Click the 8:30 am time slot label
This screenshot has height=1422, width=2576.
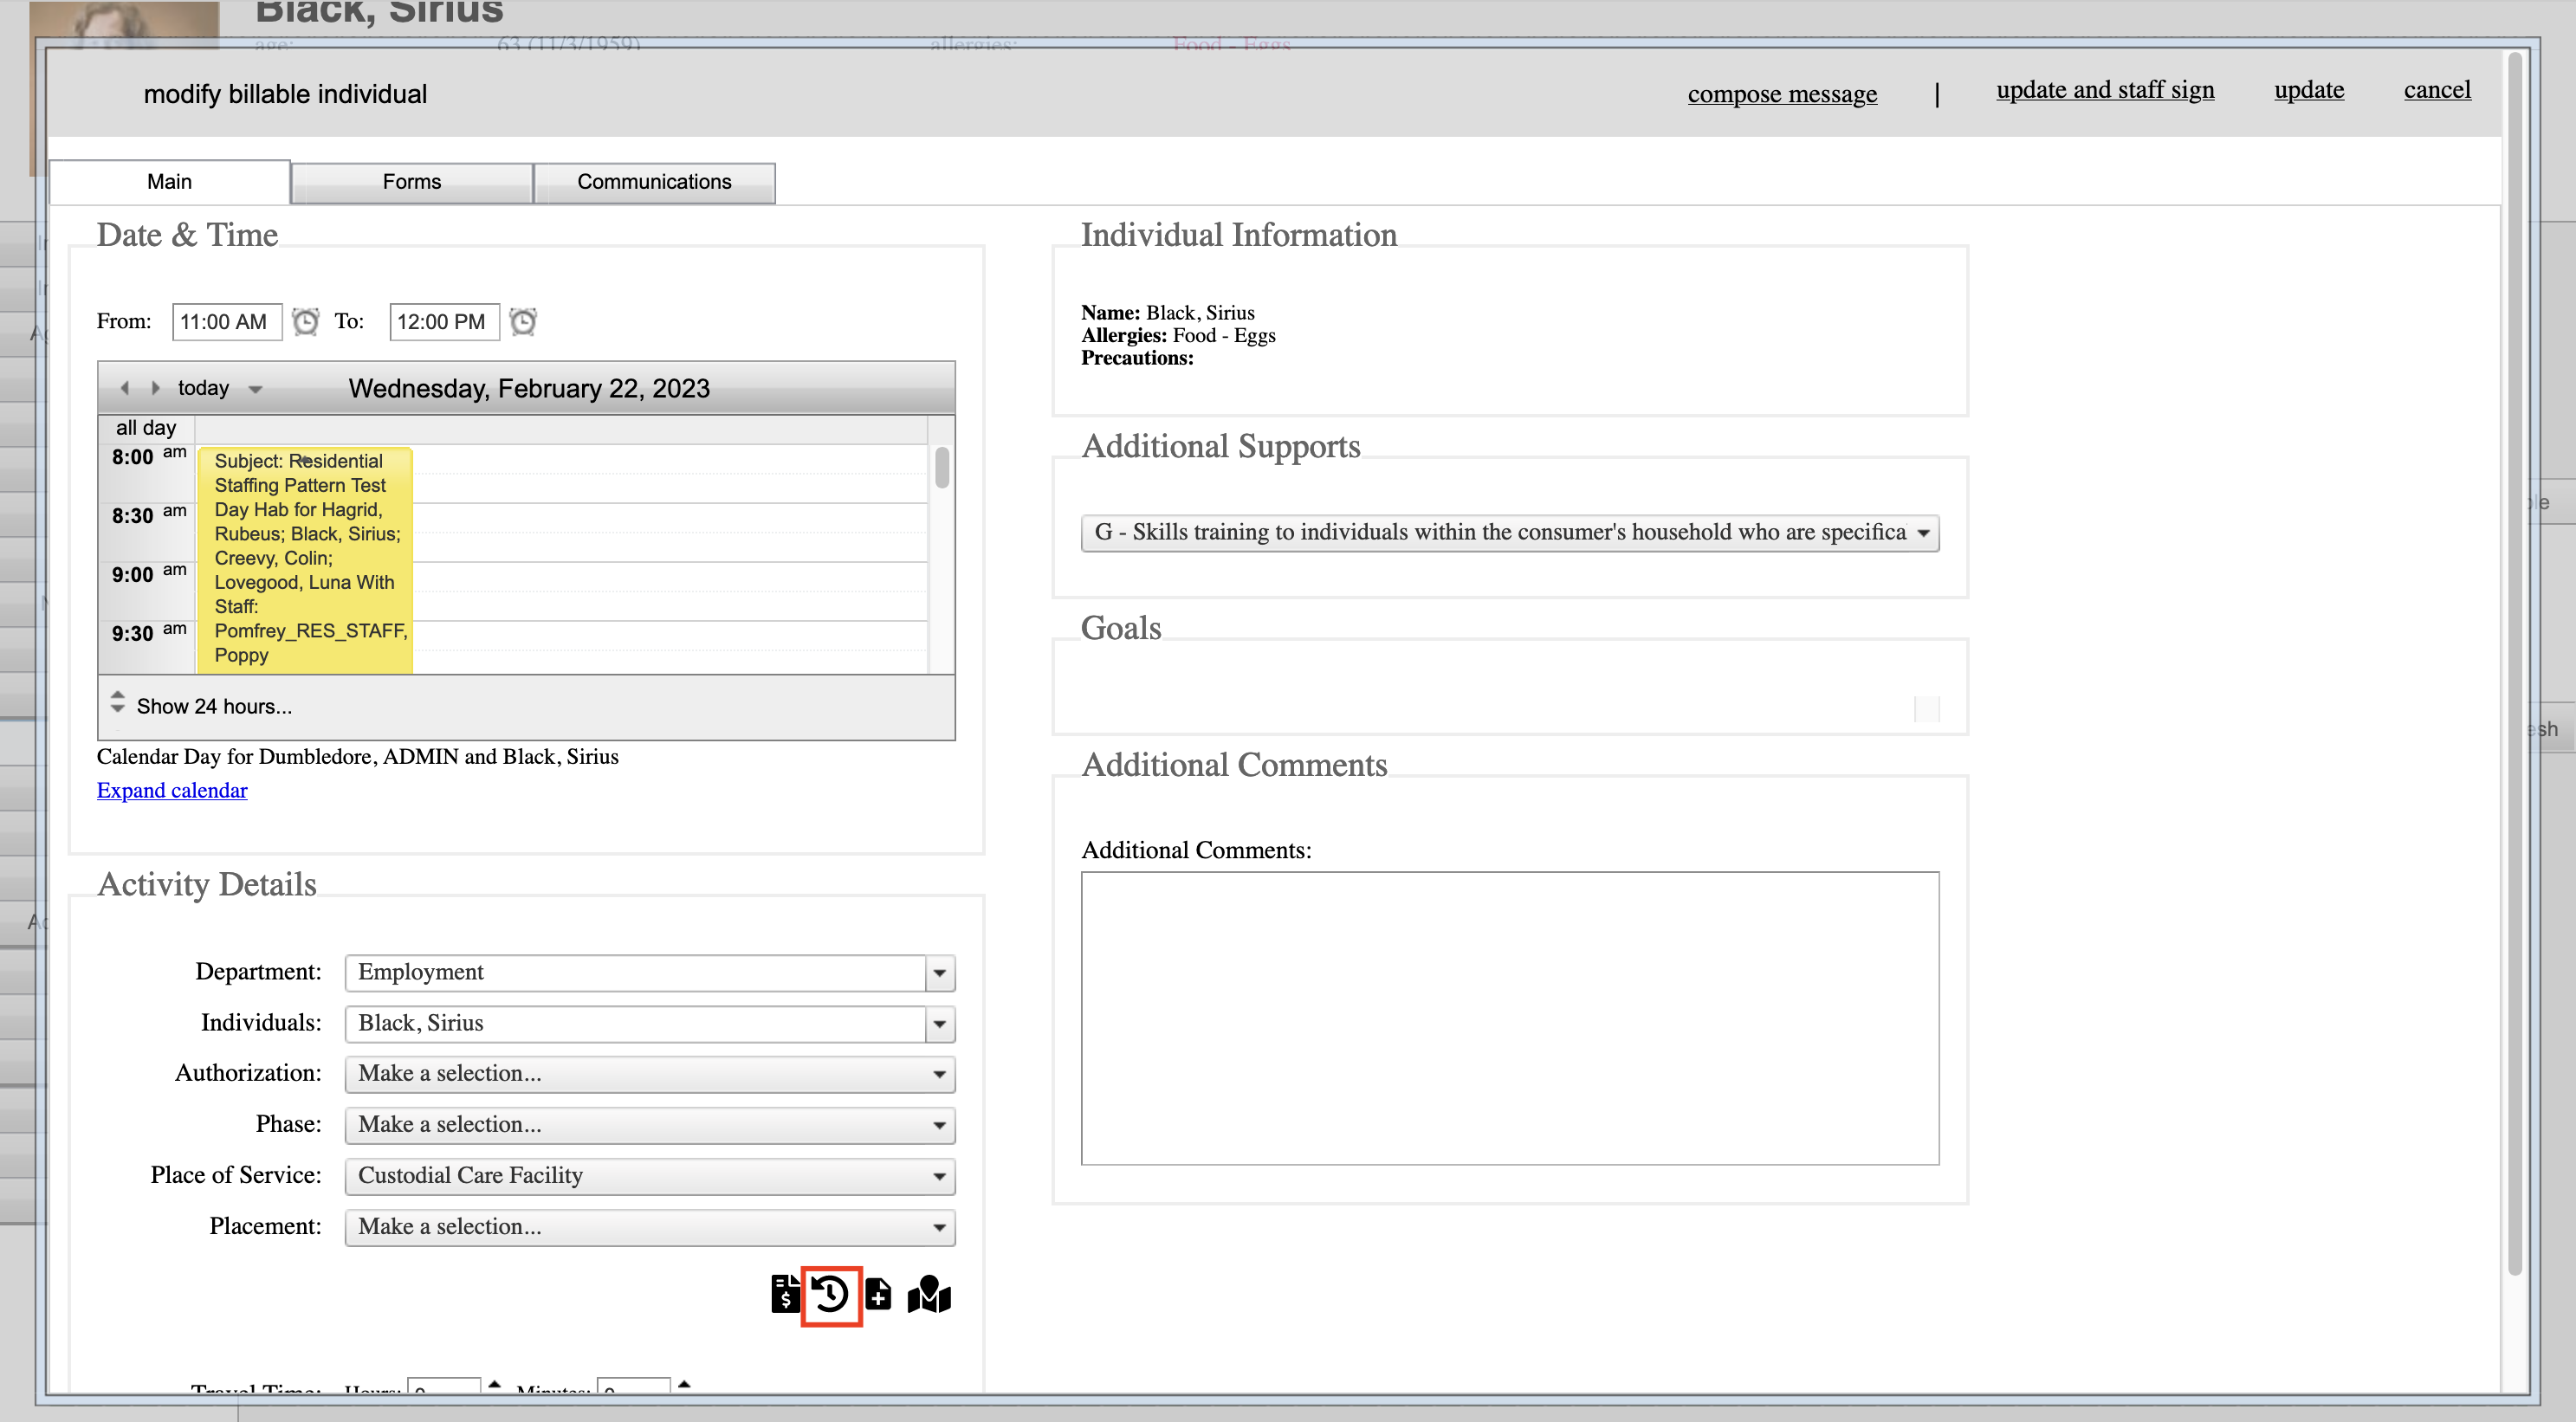point(148,515)
